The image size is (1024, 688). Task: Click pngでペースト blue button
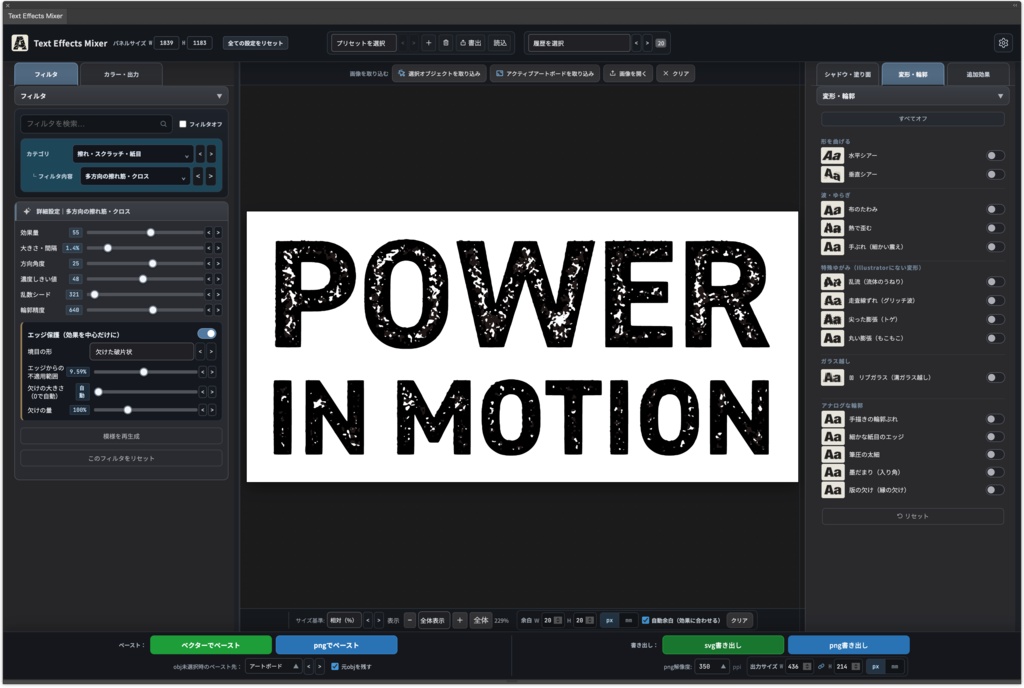click(x=336, y=645)
